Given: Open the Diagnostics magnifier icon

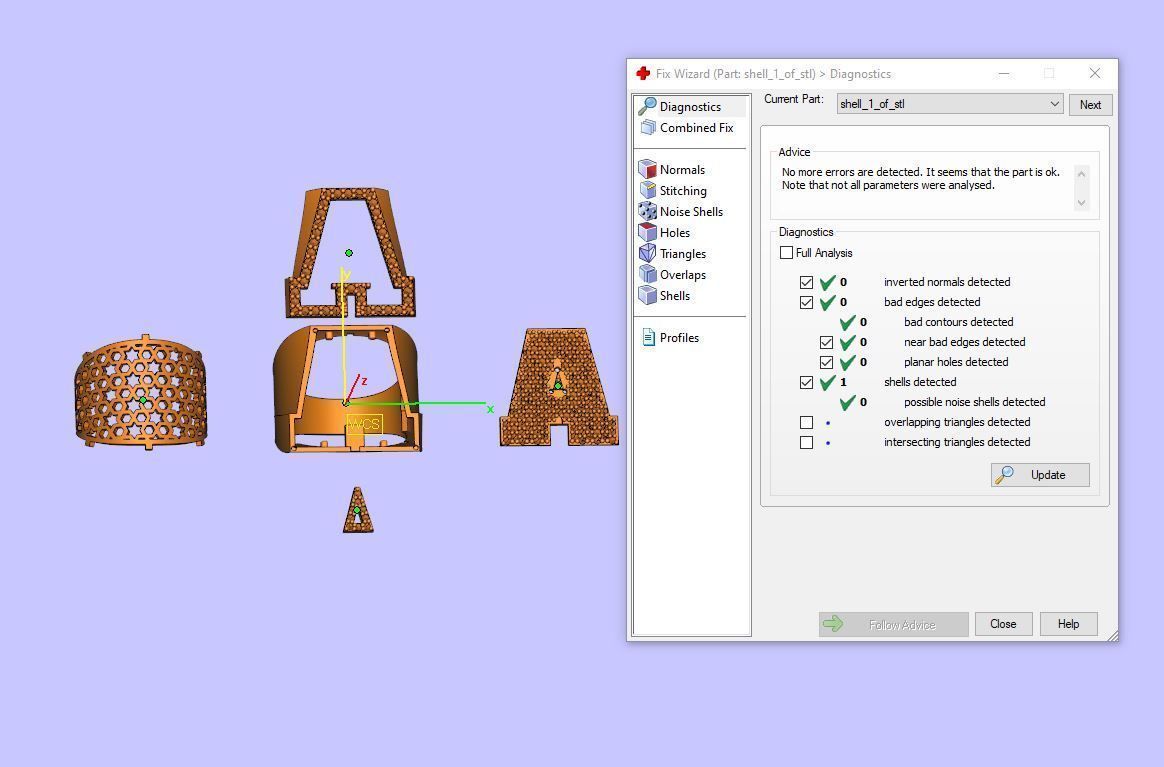Looking at the screenshot, I should 647,106.
